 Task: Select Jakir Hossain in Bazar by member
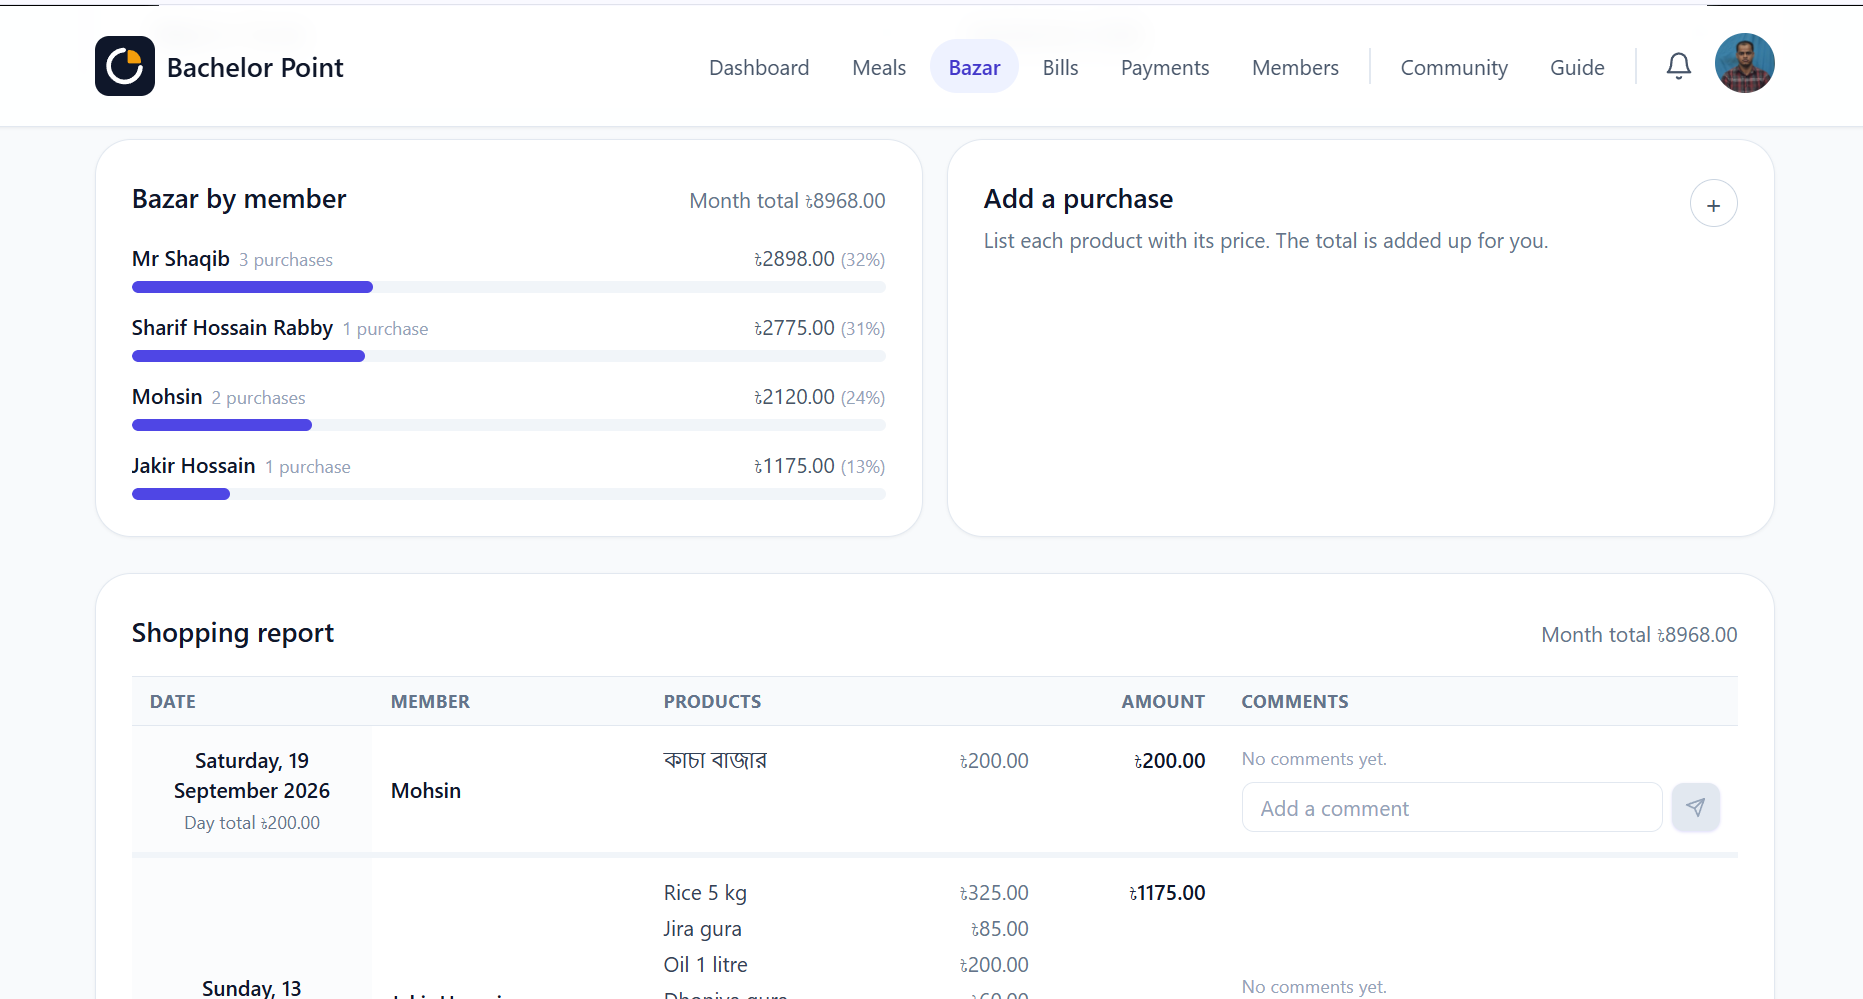pos(194,466)
